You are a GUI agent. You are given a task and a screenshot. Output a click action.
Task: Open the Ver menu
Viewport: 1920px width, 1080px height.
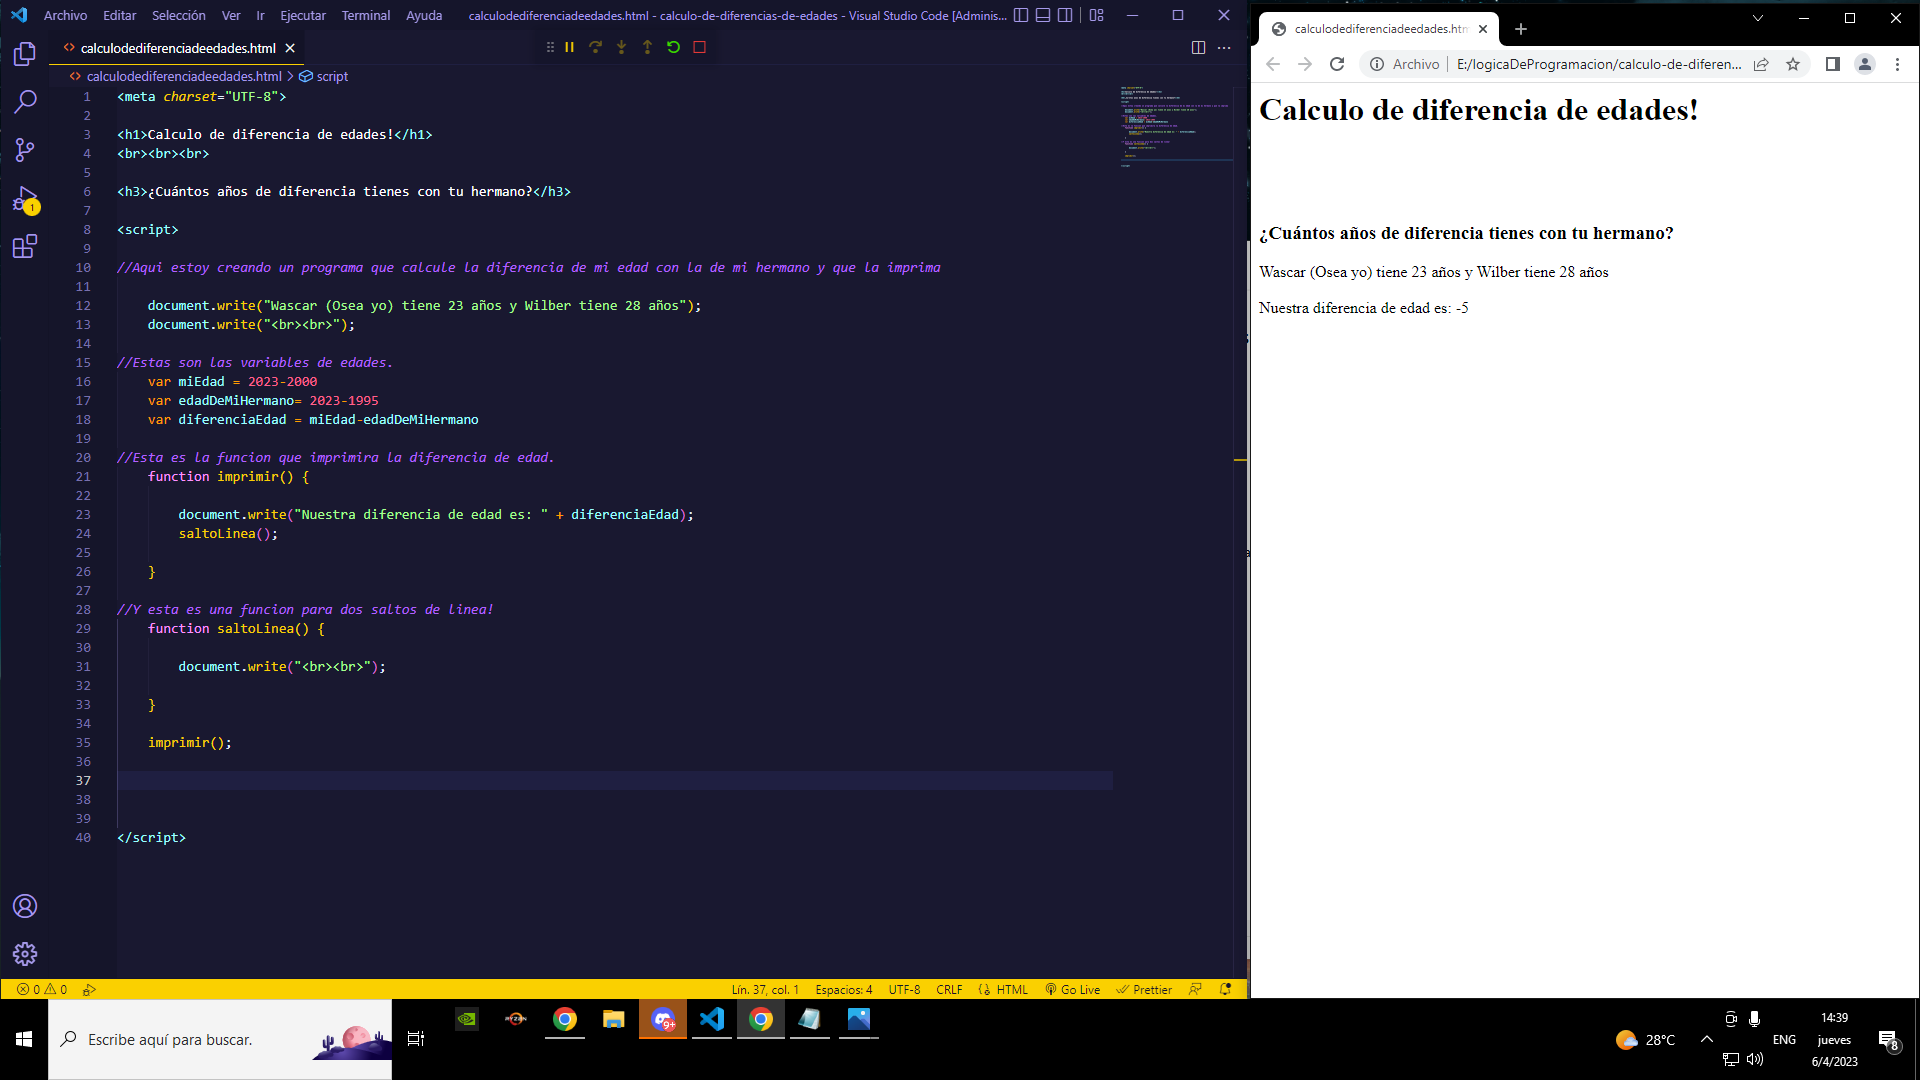point(231,15)
